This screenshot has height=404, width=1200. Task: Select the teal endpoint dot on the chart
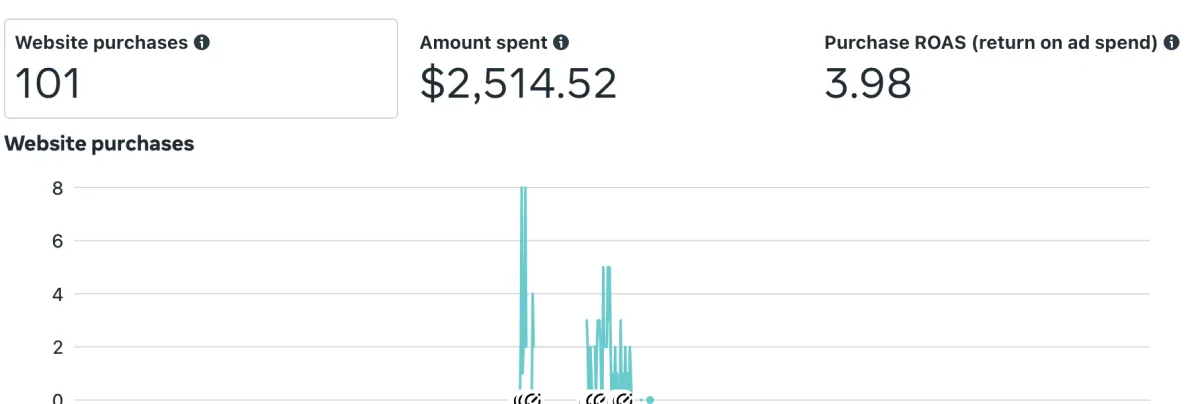point(650,399)
